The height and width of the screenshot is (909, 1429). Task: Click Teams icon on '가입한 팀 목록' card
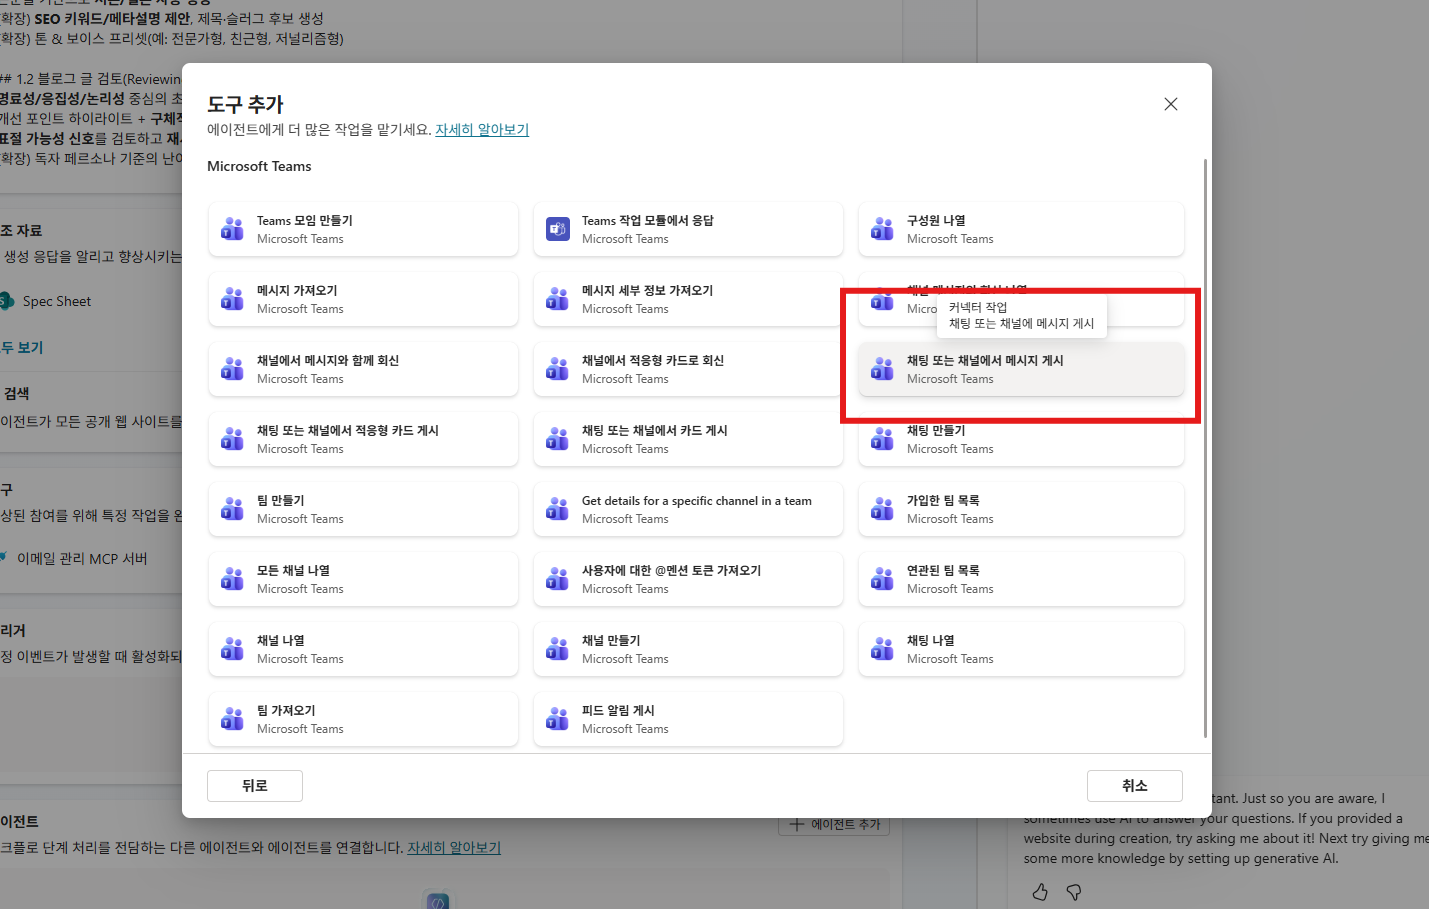pos(882,509)
